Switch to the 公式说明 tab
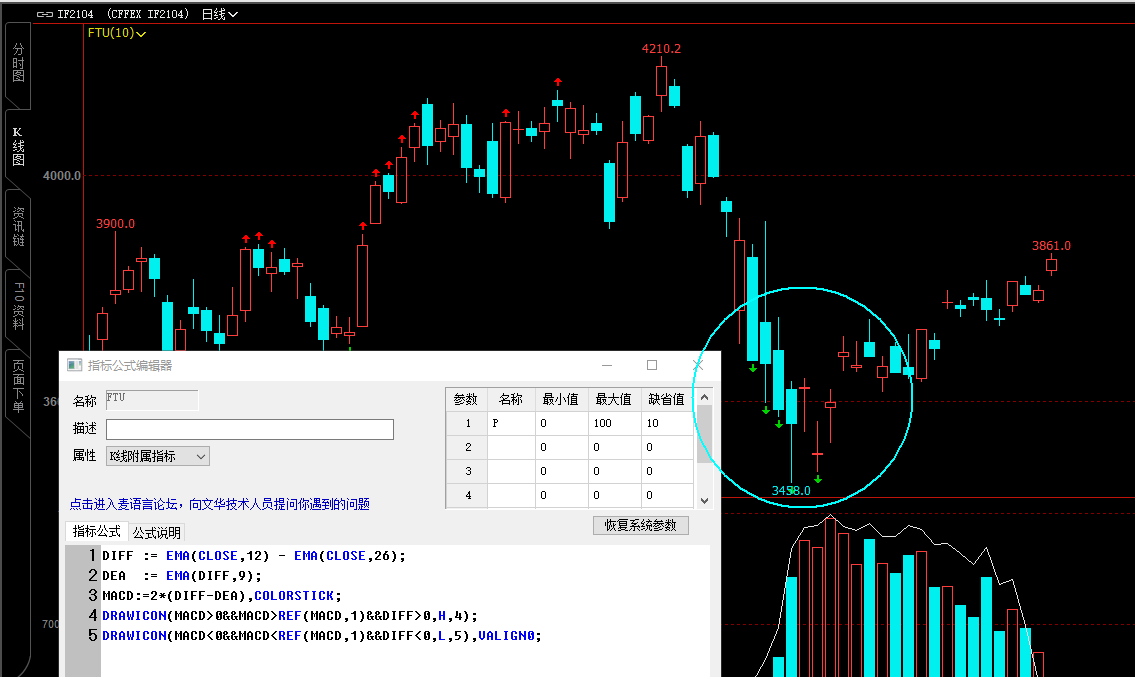This screenshot has height=677, width=1135. coord(157,532)
